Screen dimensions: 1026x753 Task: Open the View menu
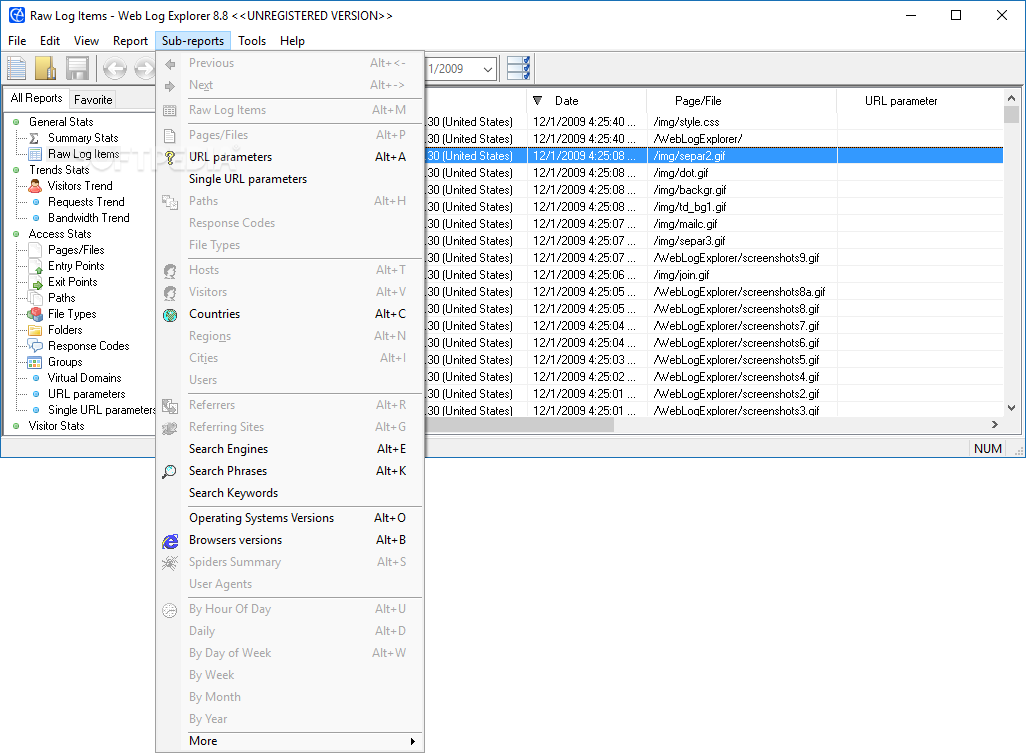click(86, 41)
